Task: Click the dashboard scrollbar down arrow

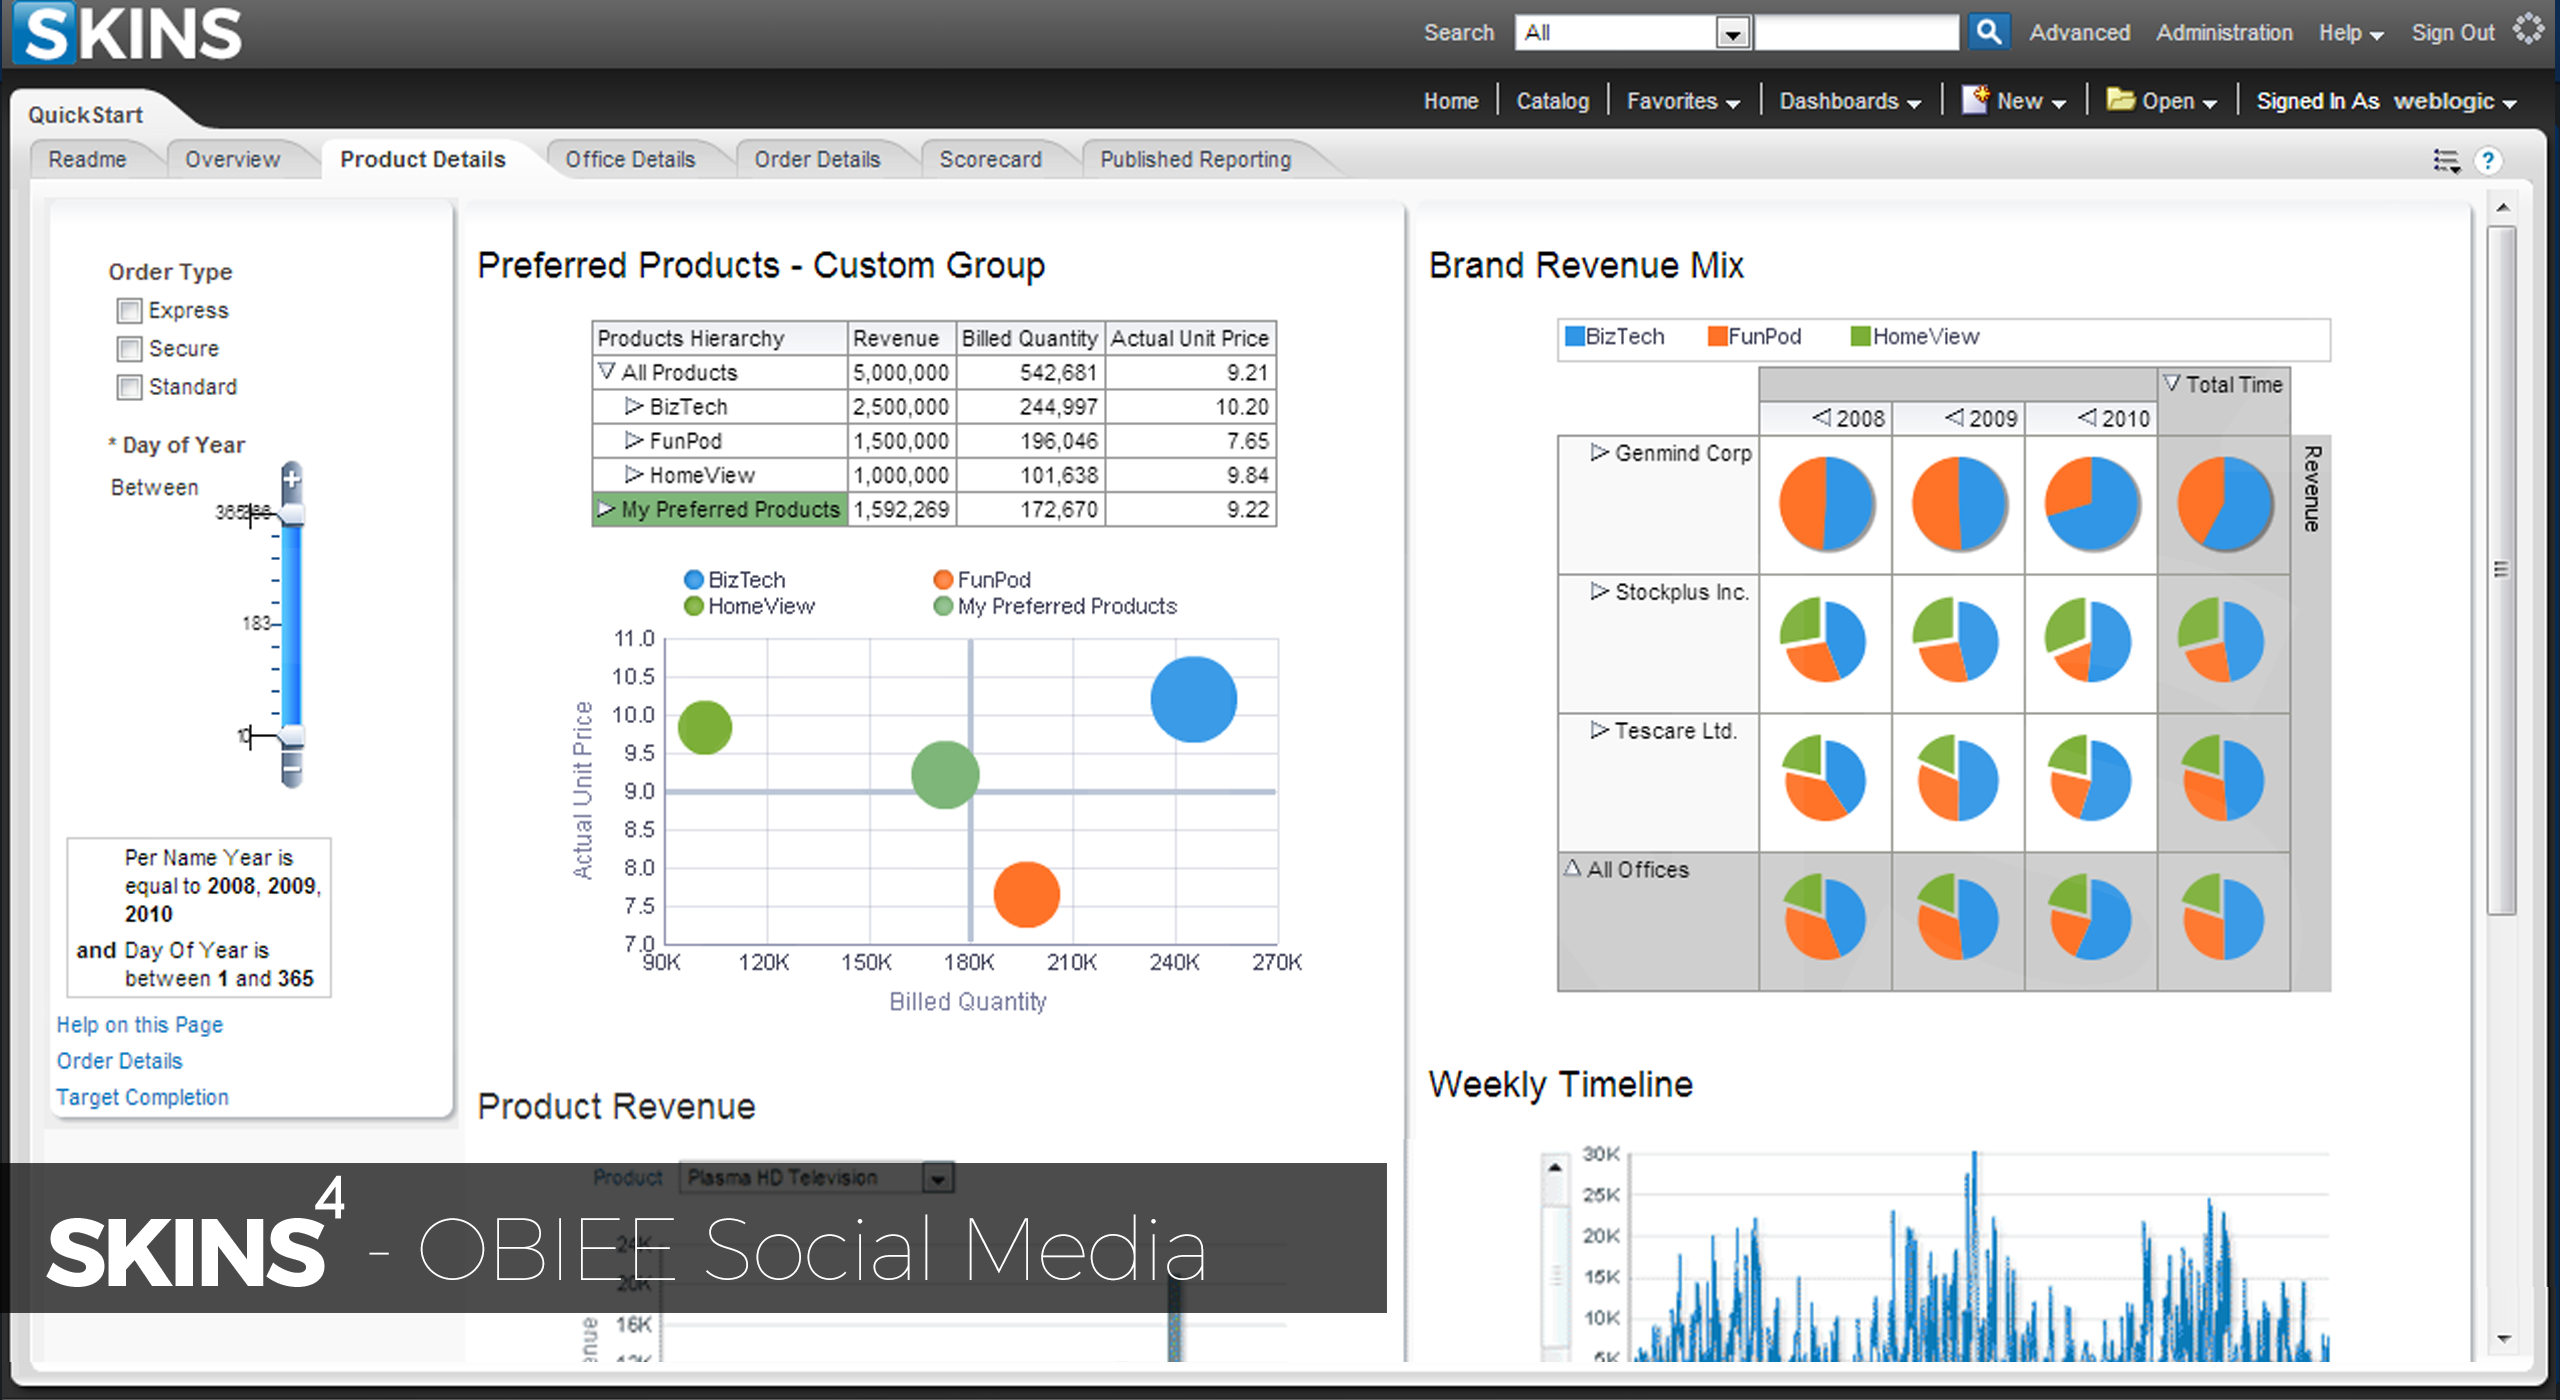Action: click(2503, 1339)
